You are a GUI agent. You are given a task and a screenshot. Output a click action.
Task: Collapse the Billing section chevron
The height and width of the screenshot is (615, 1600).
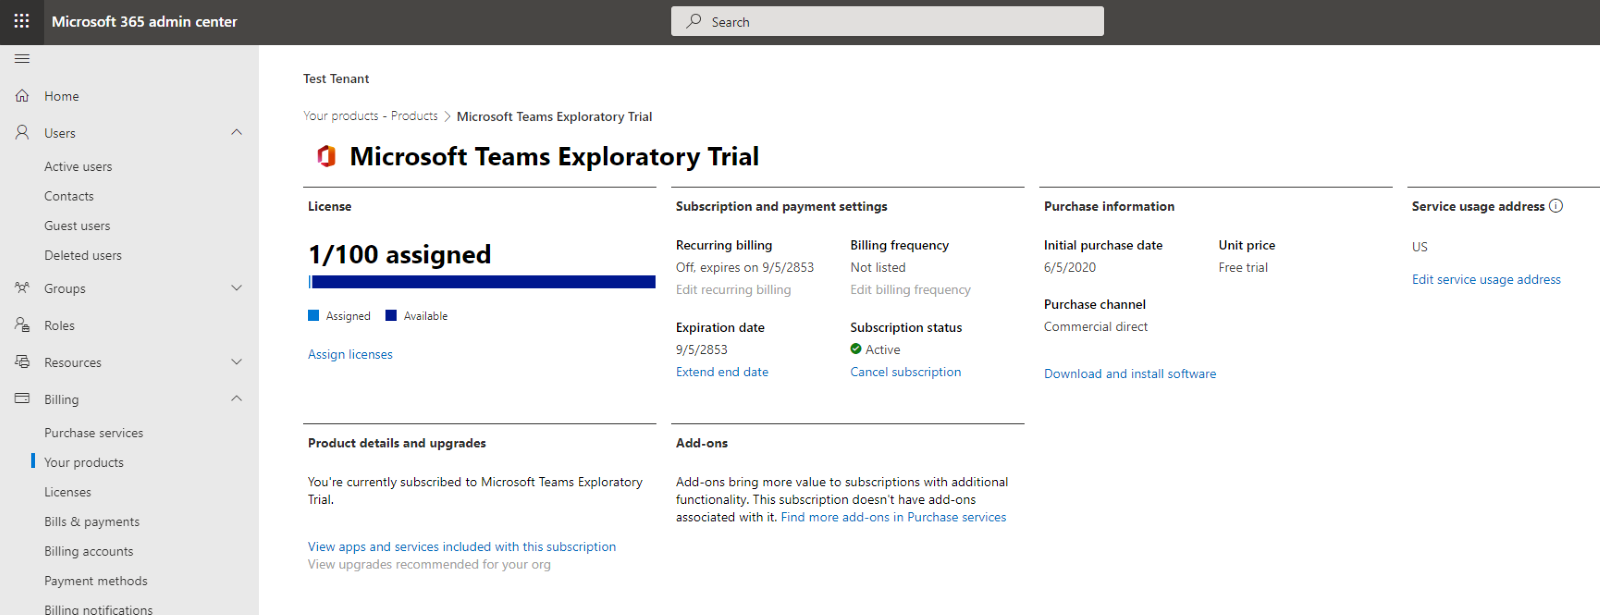(x=237, y=399)
